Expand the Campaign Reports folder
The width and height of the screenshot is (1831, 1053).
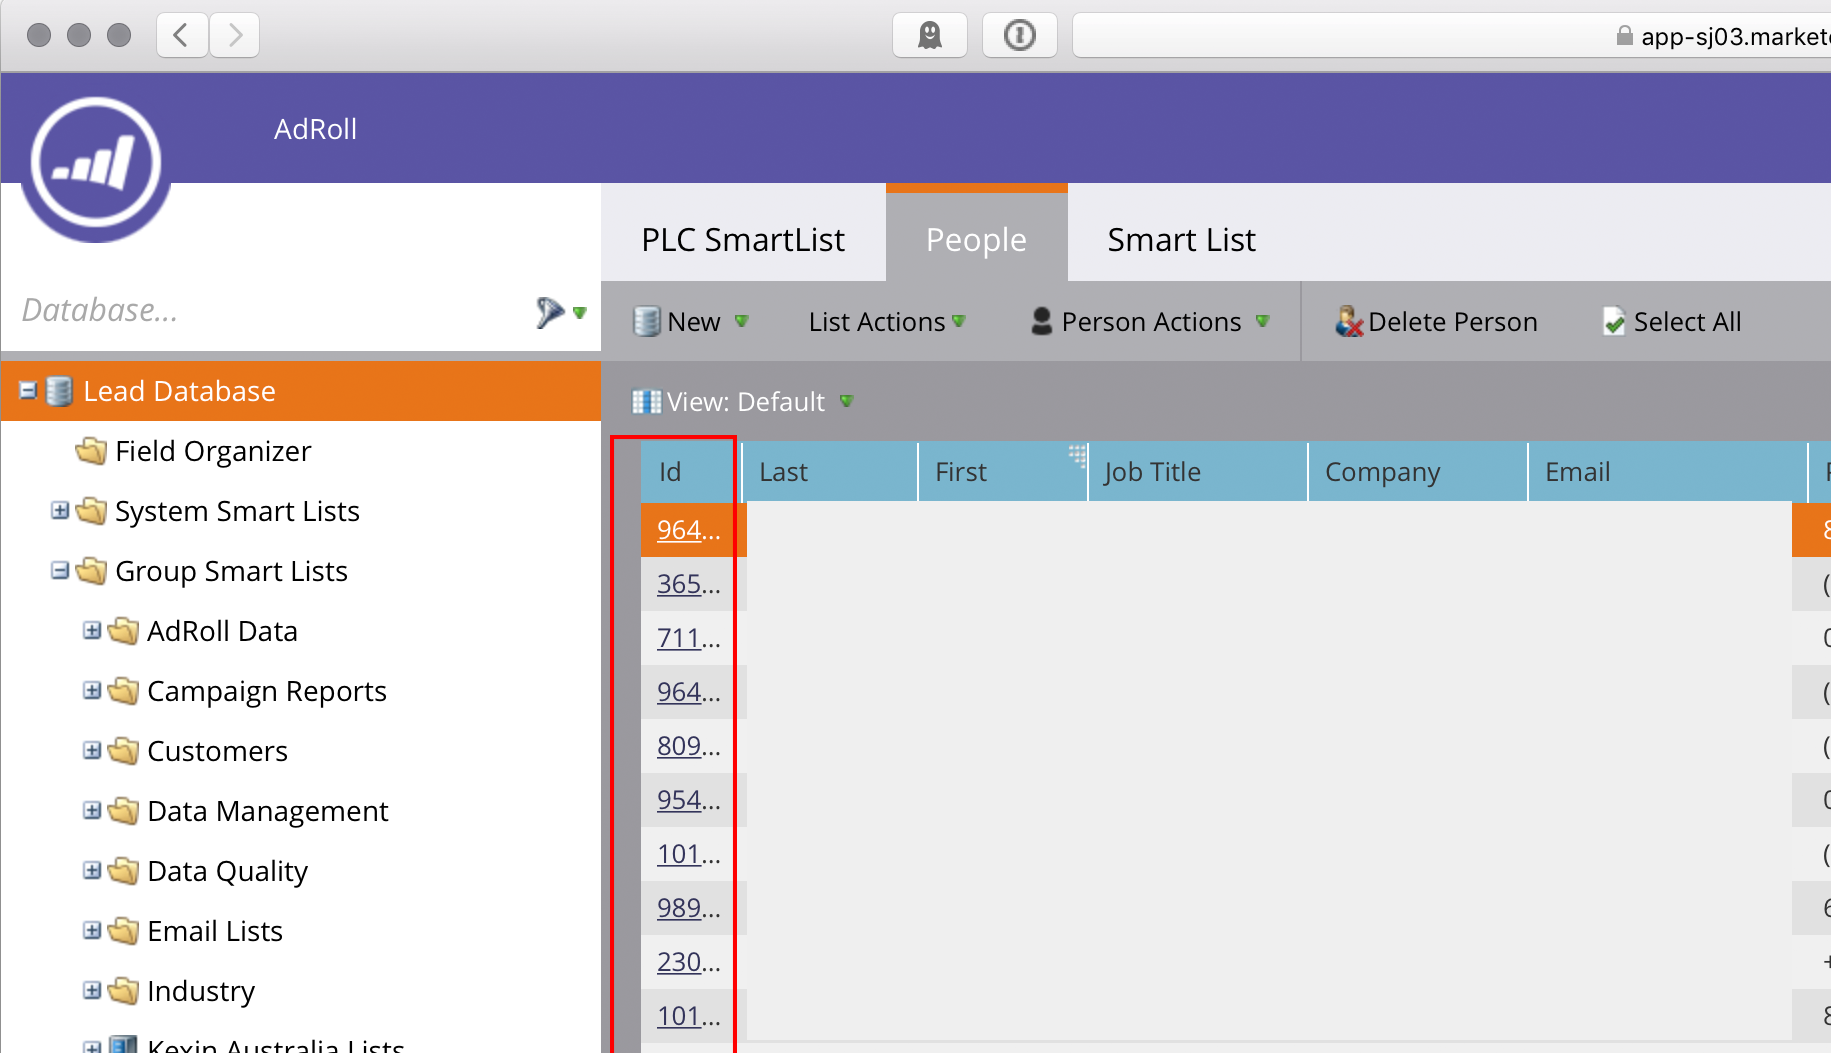pos(92,690)
